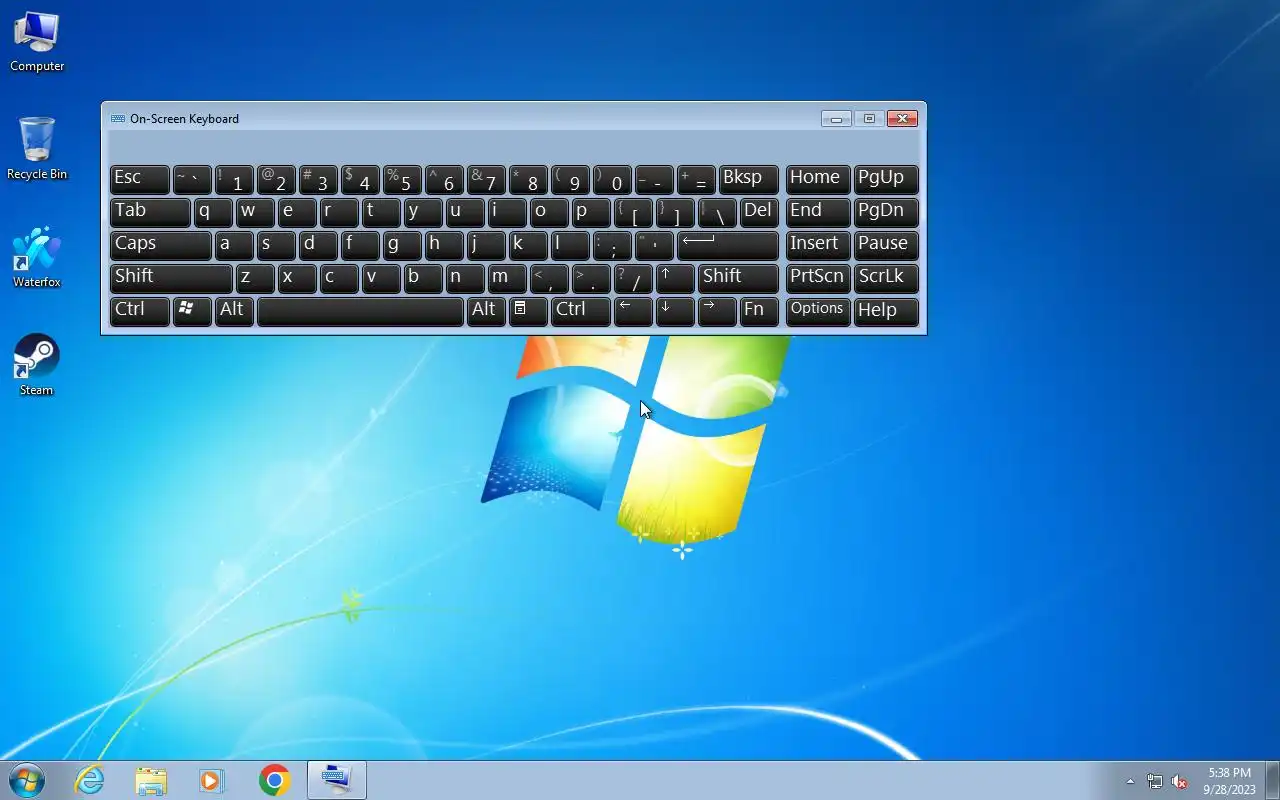Click the spacebar key
This screenshot has height=800, width=1280.
pyautogui.click(x=360, y=311)
